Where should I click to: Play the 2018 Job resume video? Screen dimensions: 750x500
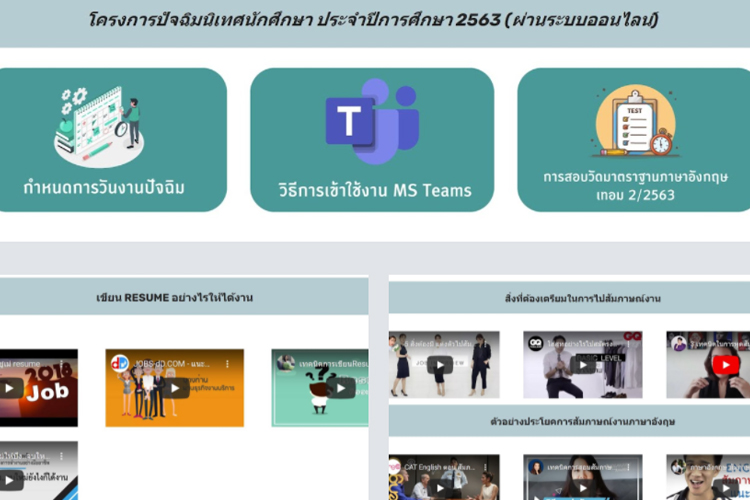10,388
